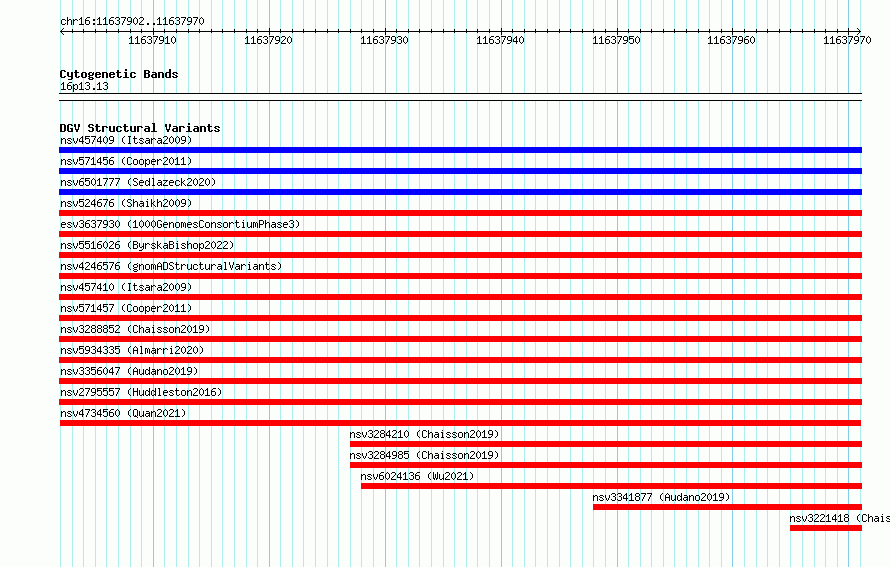This screenshot has width=890, height=567.
Task: Click ruler position 11637950
Action: pos(616,40)
